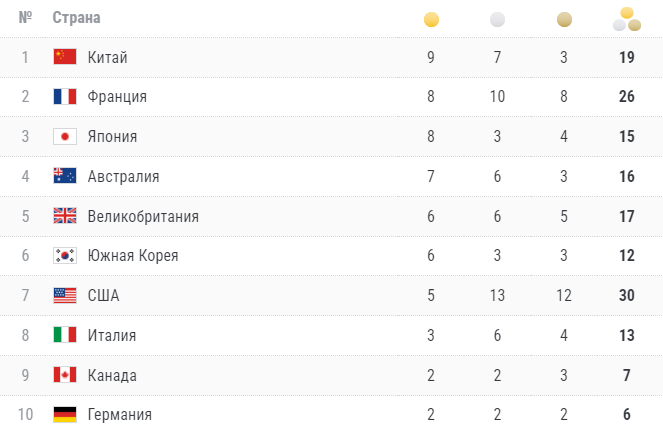The image size is (663, 435).
Task: Click the gold medal column header icon
Action: click(431, 19)
